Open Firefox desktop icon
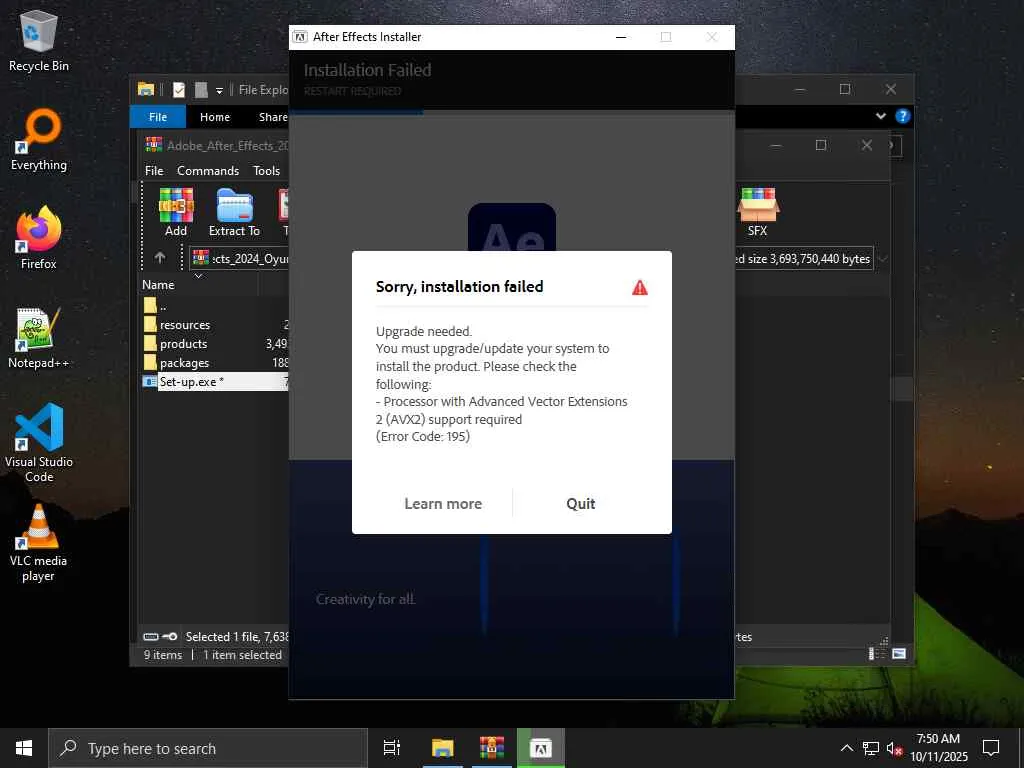This screenshot has width=1024, height=768. [39, 238]
